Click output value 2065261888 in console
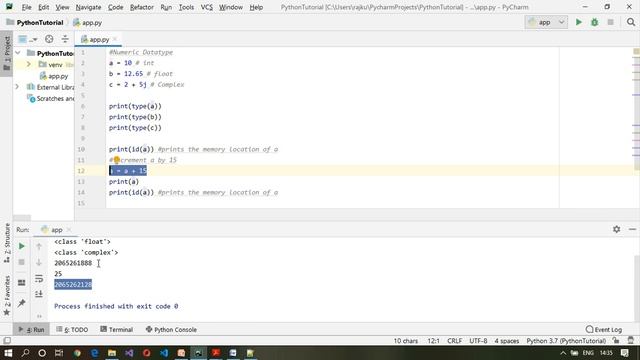This screenshot has width=640, height=360. point(73,263)
